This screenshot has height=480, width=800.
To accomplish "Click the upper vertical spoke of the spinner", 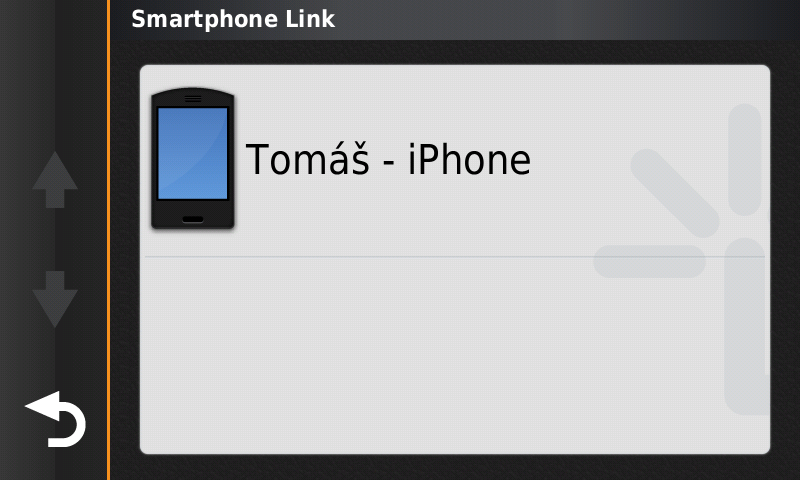I will 745,160.
